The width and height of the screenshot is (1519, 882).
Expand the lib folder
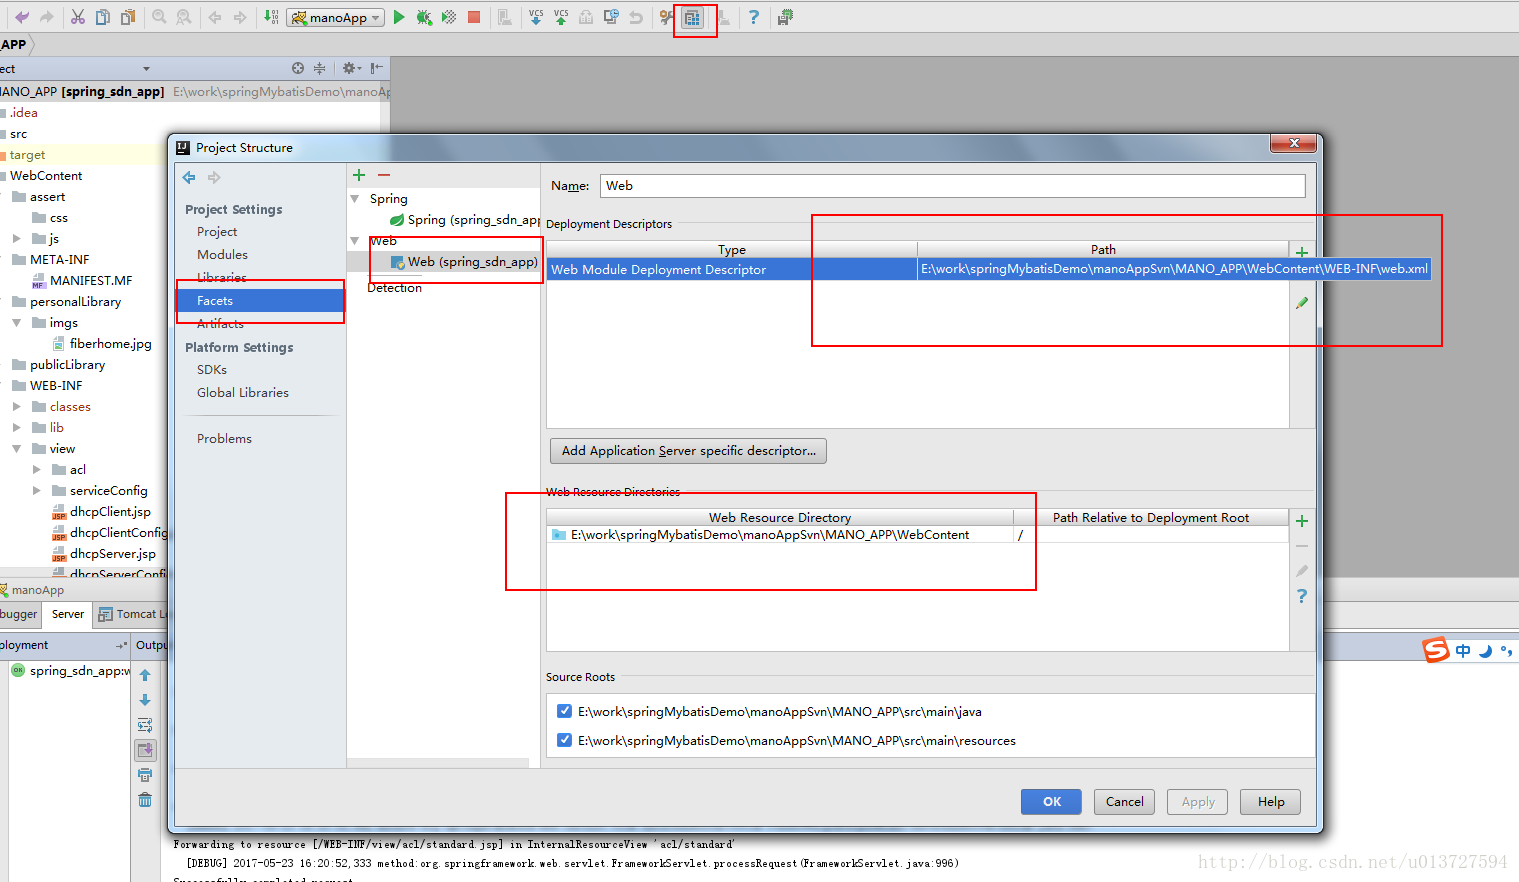(x=17, y=428)
